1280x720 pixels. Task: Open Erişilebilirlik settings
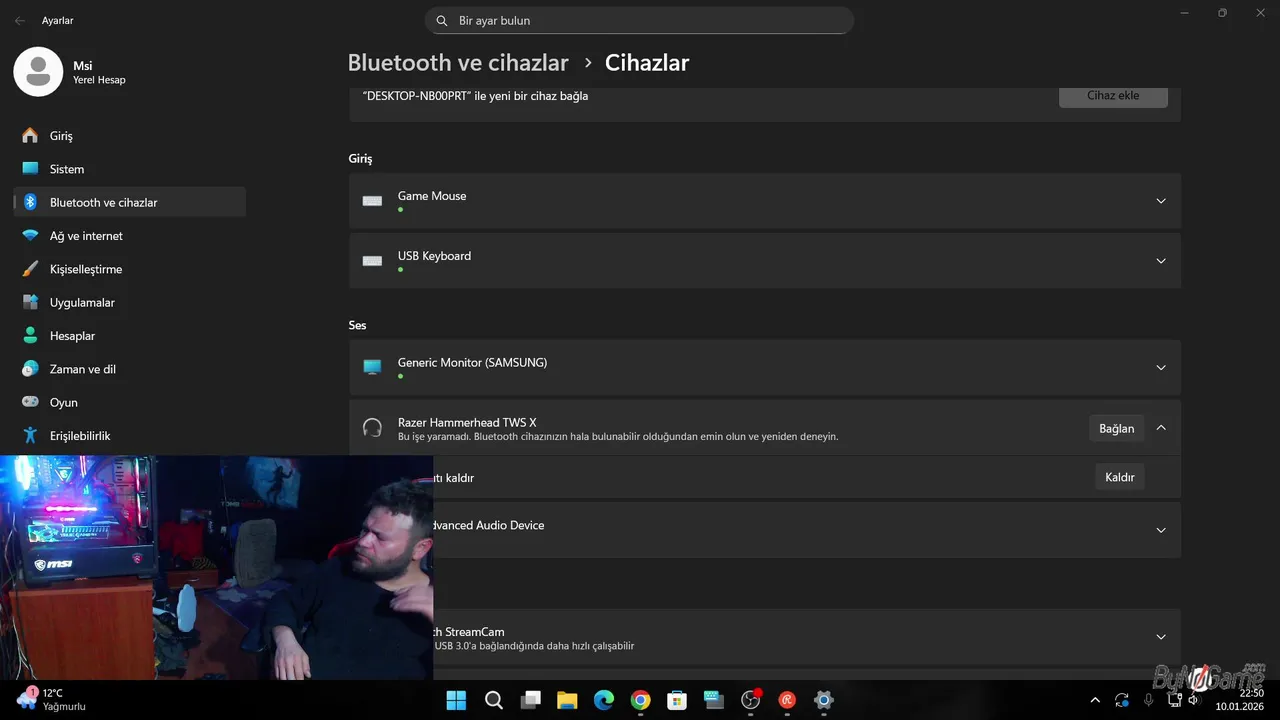point(130,436)
